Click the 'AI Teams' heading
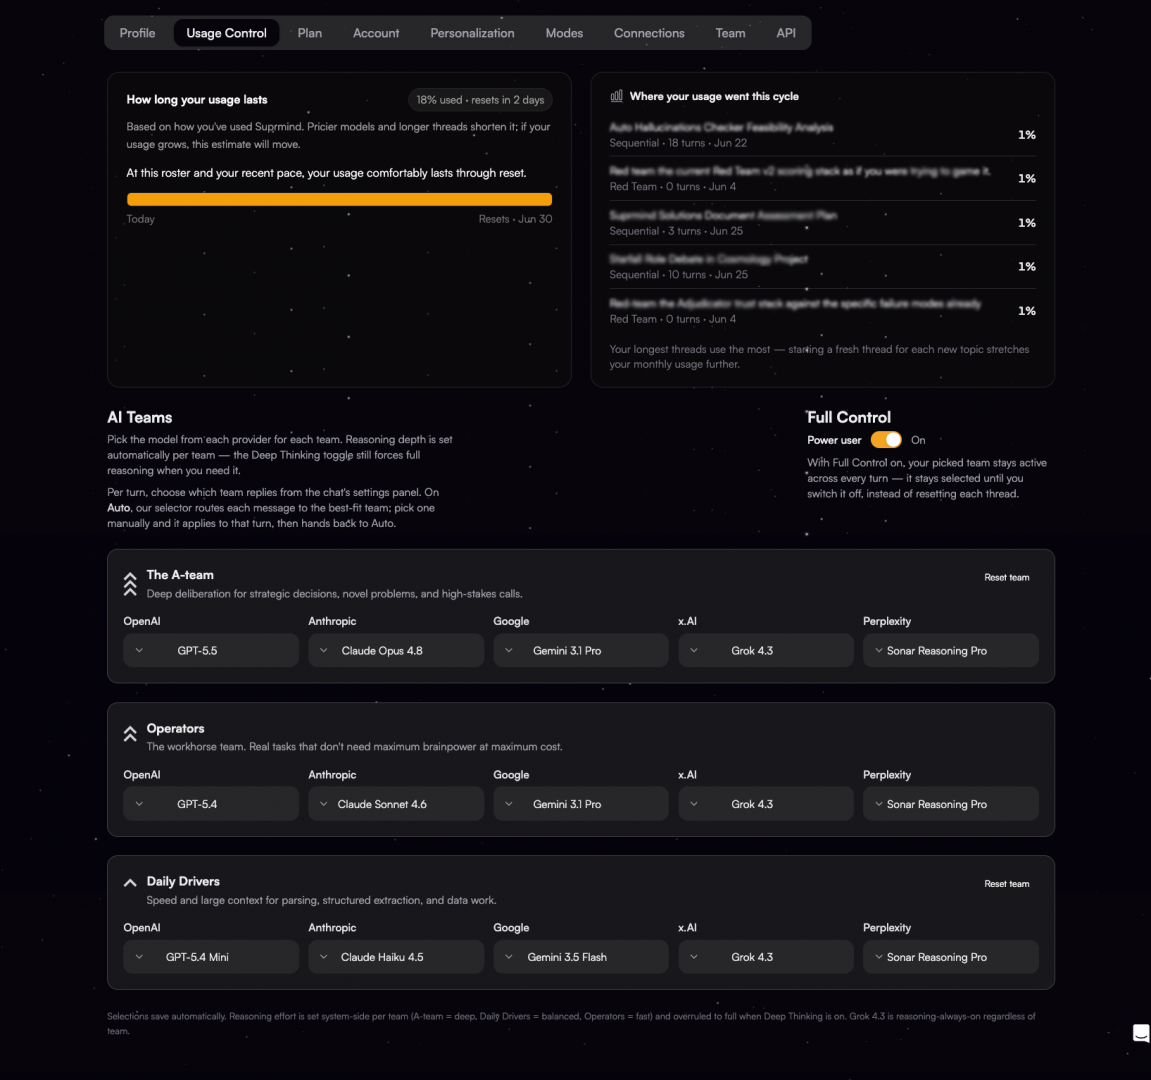This screenshot has height=1080, width=1151. coord(139,418)
